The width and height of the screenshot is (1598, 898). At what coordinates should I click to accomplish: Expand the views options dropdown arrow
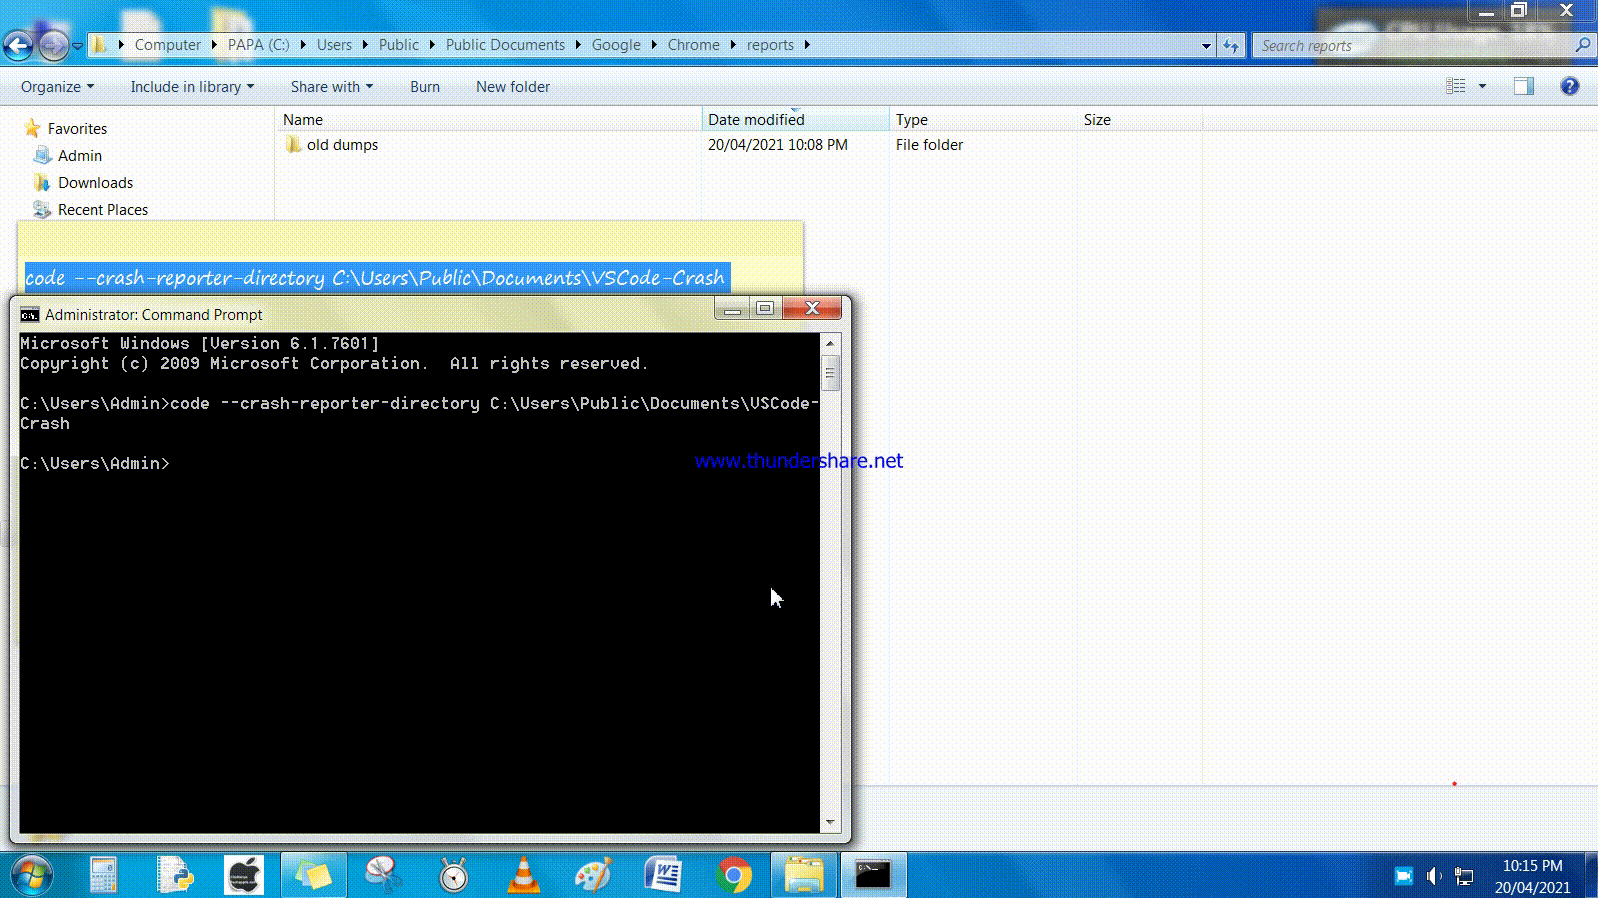click(1482, 86)
